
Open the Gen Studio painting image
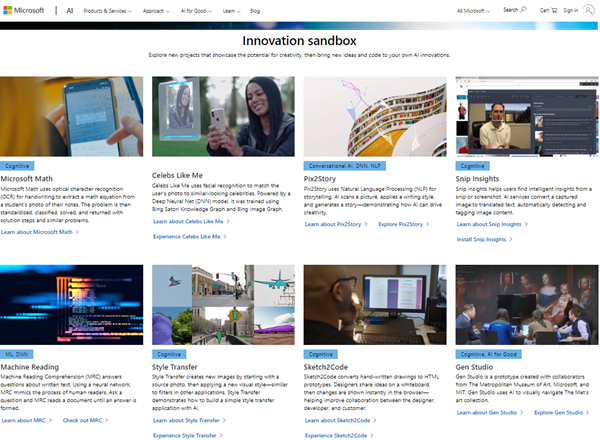527,305
